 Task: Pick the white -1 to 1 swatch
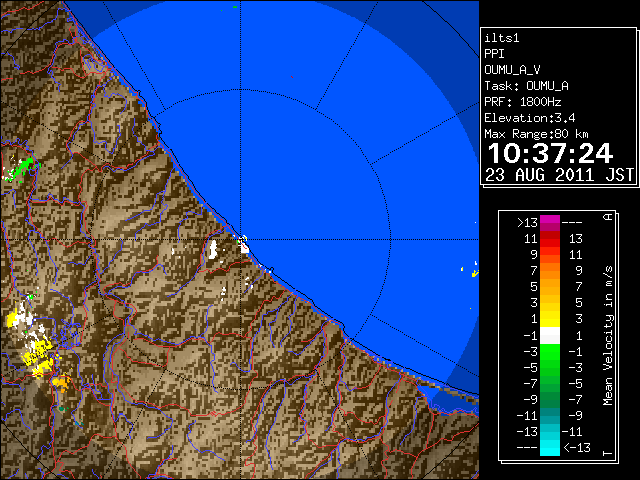tap(550, 336)
